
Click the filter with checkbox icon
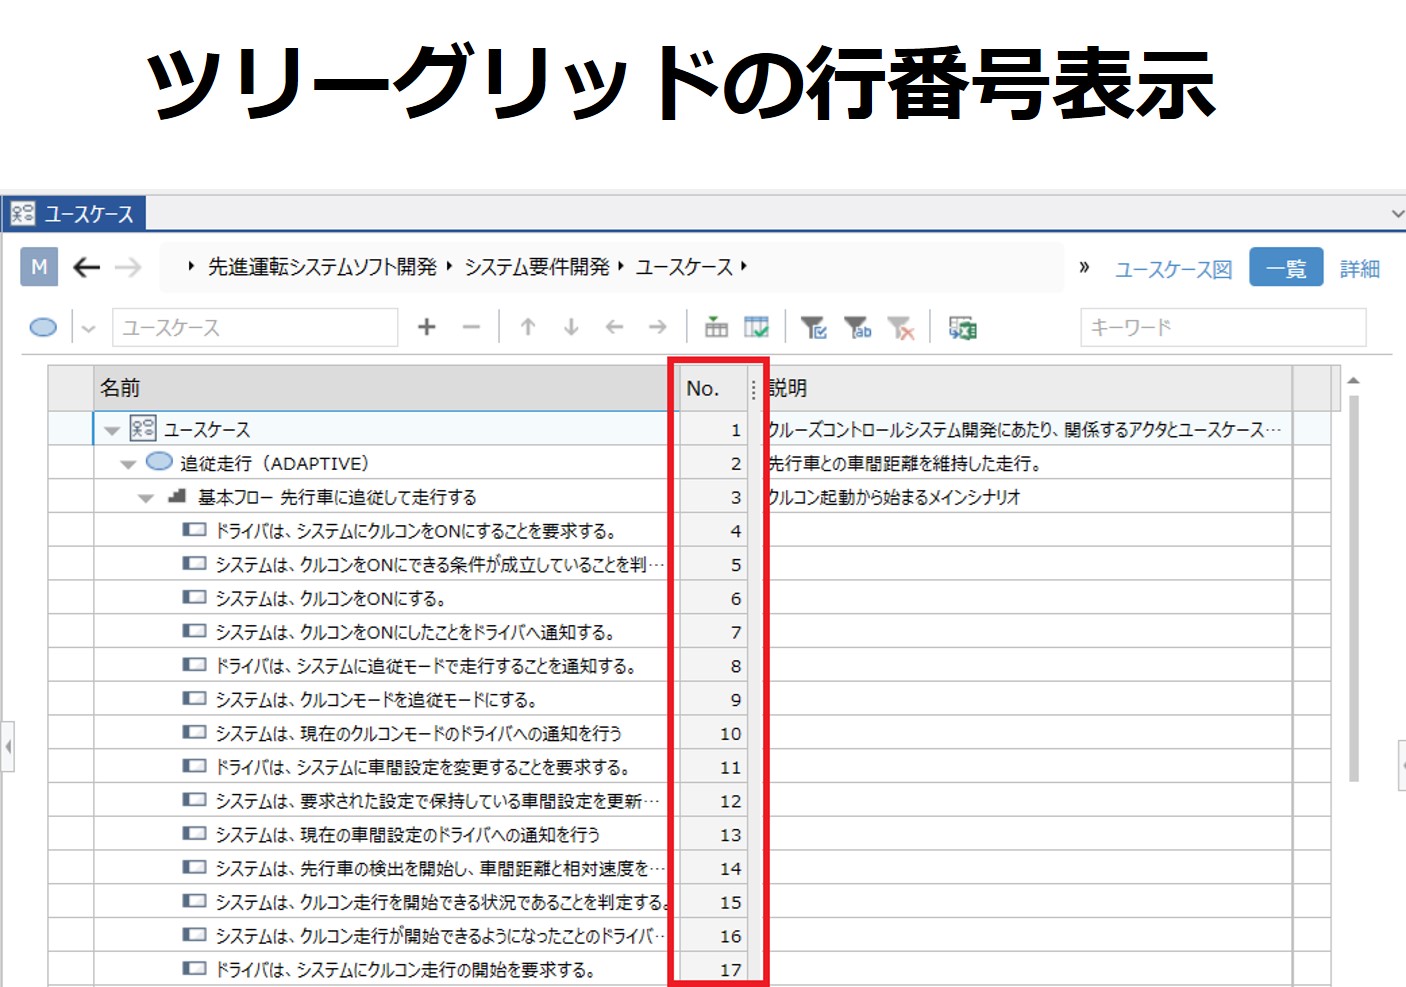[814, 327]
